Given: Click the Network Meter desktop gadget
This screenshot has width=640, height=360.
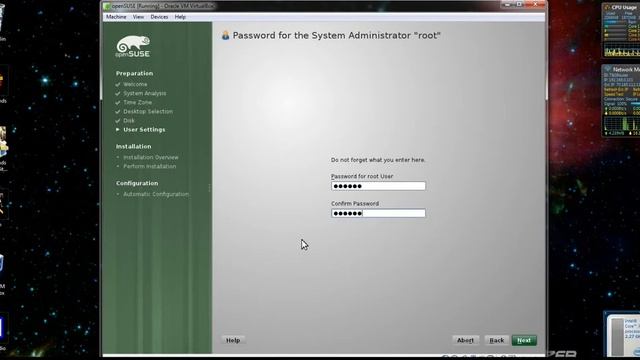Looking at the screenshot, I should click(621, 100).
